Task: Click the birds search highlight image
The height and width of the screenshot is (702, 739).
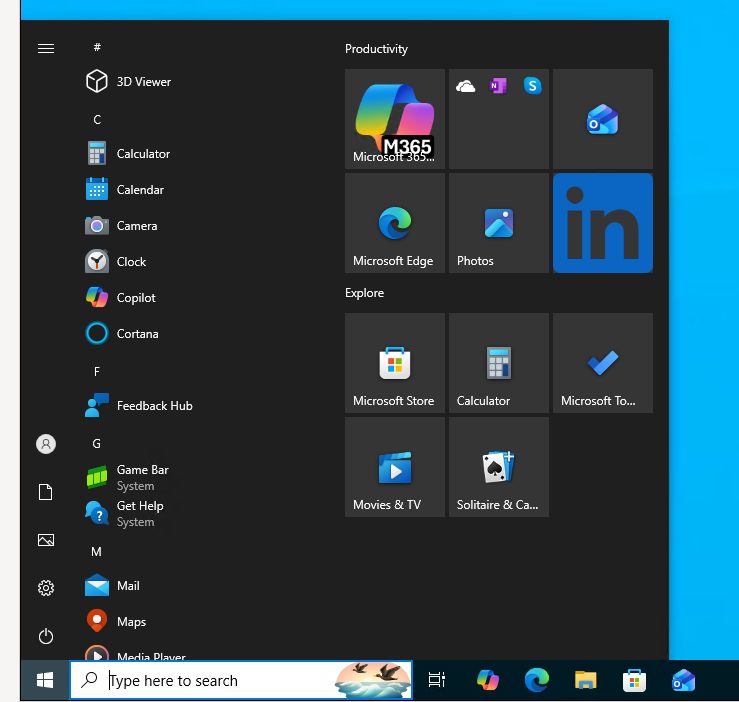Action: coord(372,680)
